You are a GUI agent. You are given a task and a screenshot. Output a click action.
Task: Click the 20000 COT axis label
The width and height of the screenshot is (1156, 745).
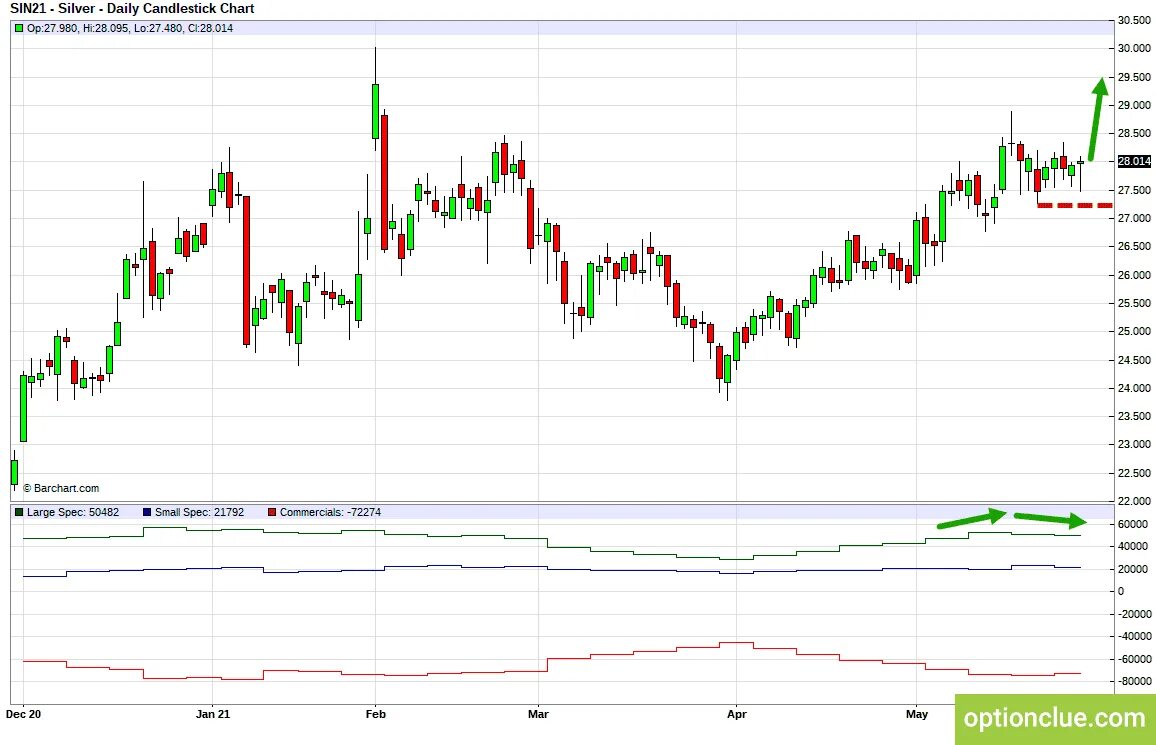tap(1132, 569)
